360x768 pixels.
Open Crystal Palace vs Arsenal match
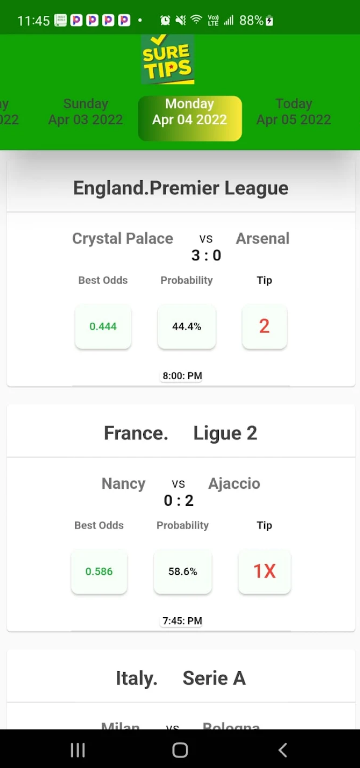point(181,246)
